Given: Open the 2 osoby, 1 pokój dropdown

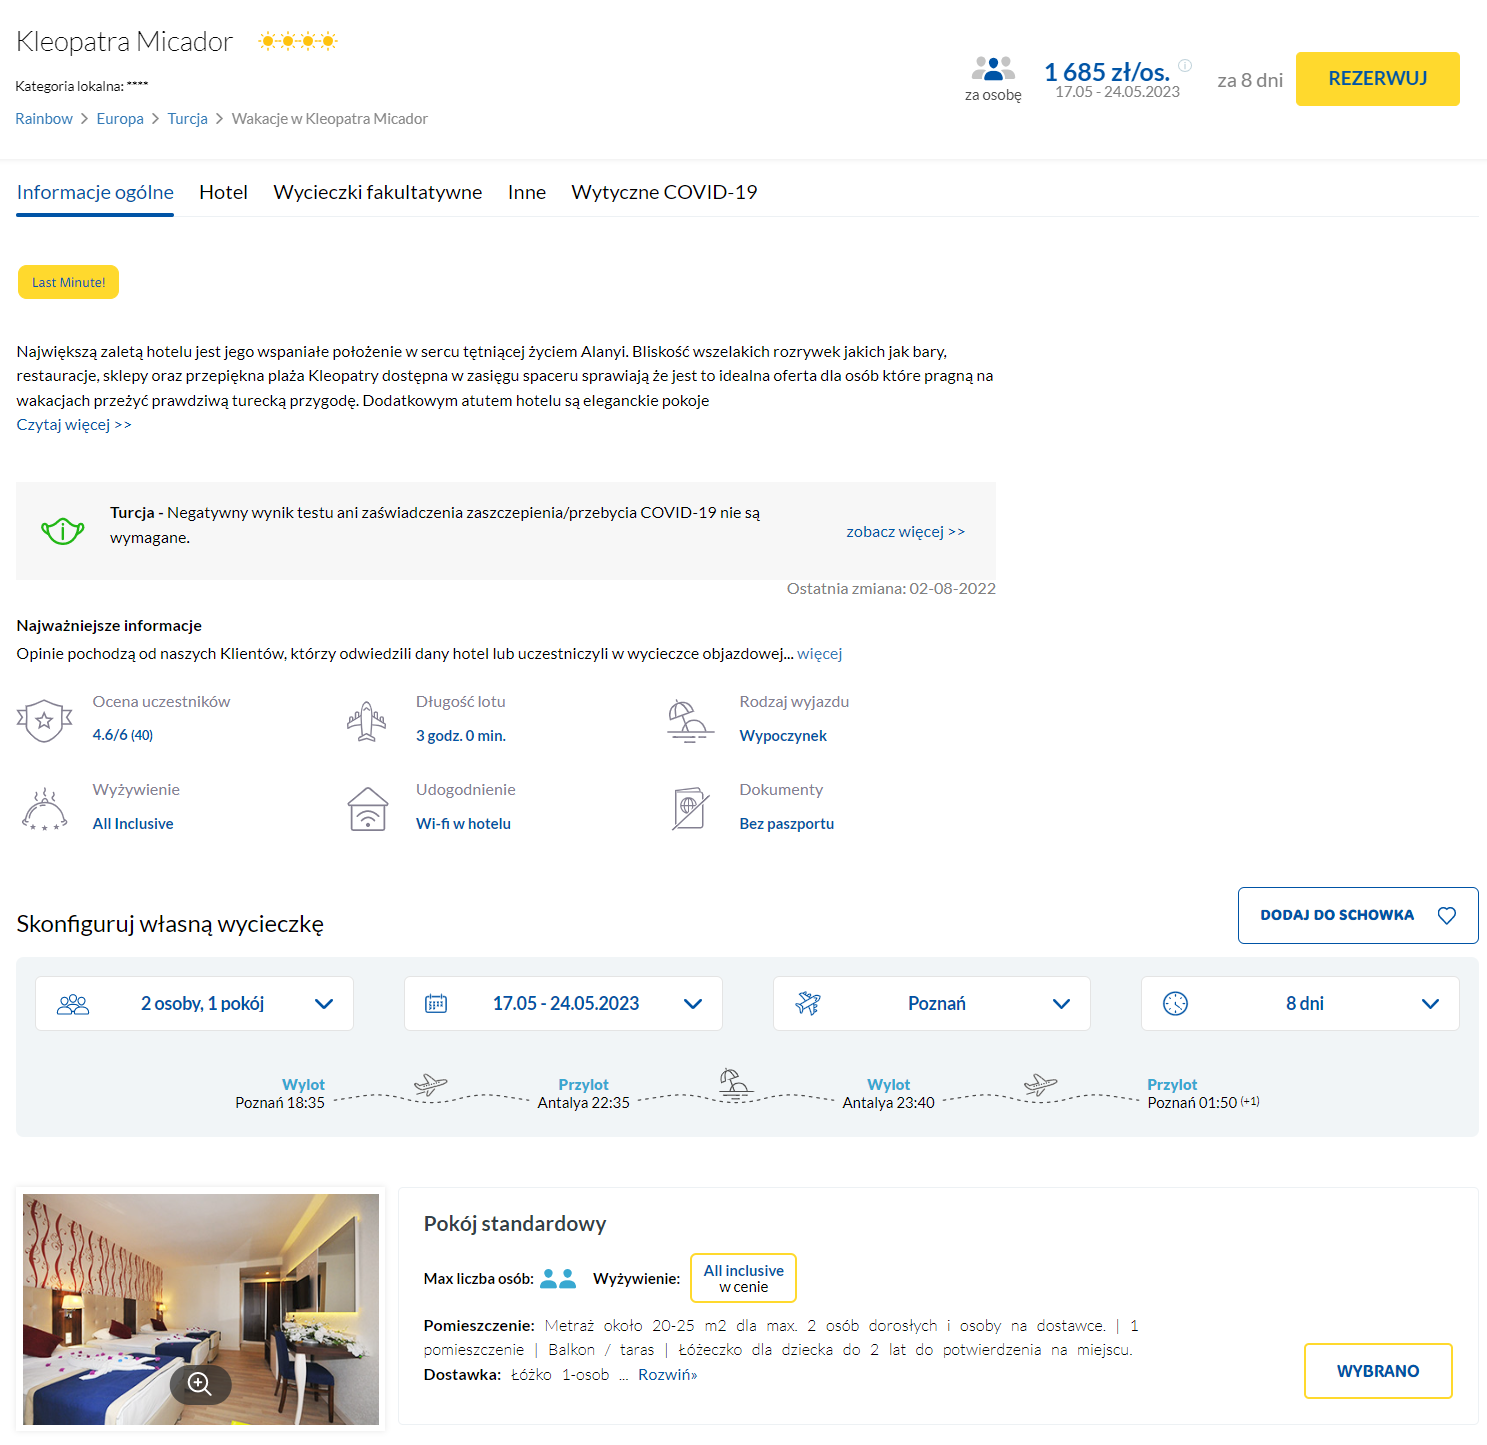Looking at the screenshot, I should [194, 1003].
